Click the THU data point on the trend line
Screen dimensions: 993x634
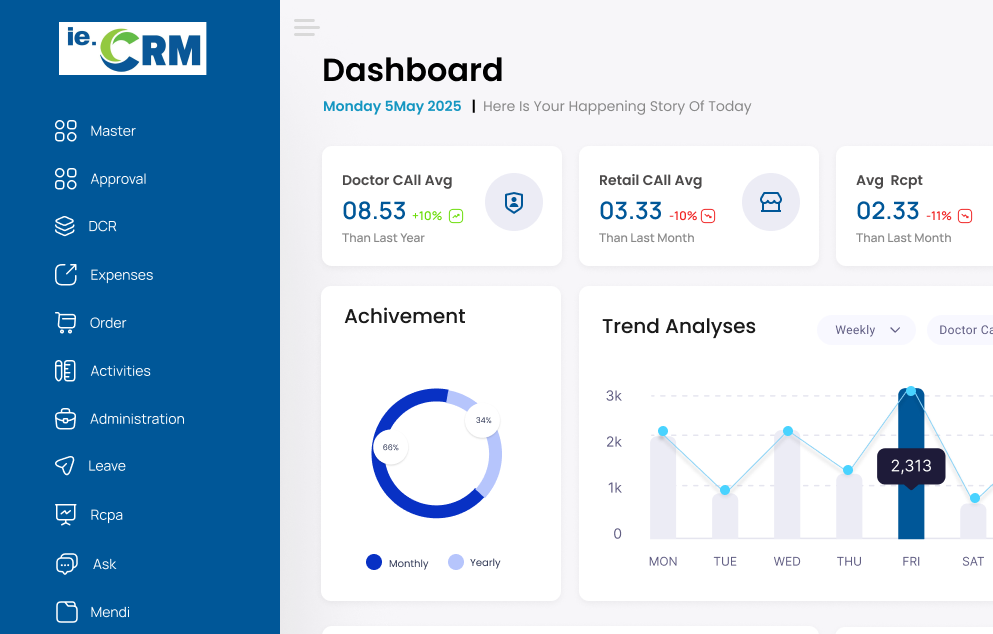pos(848,470)
